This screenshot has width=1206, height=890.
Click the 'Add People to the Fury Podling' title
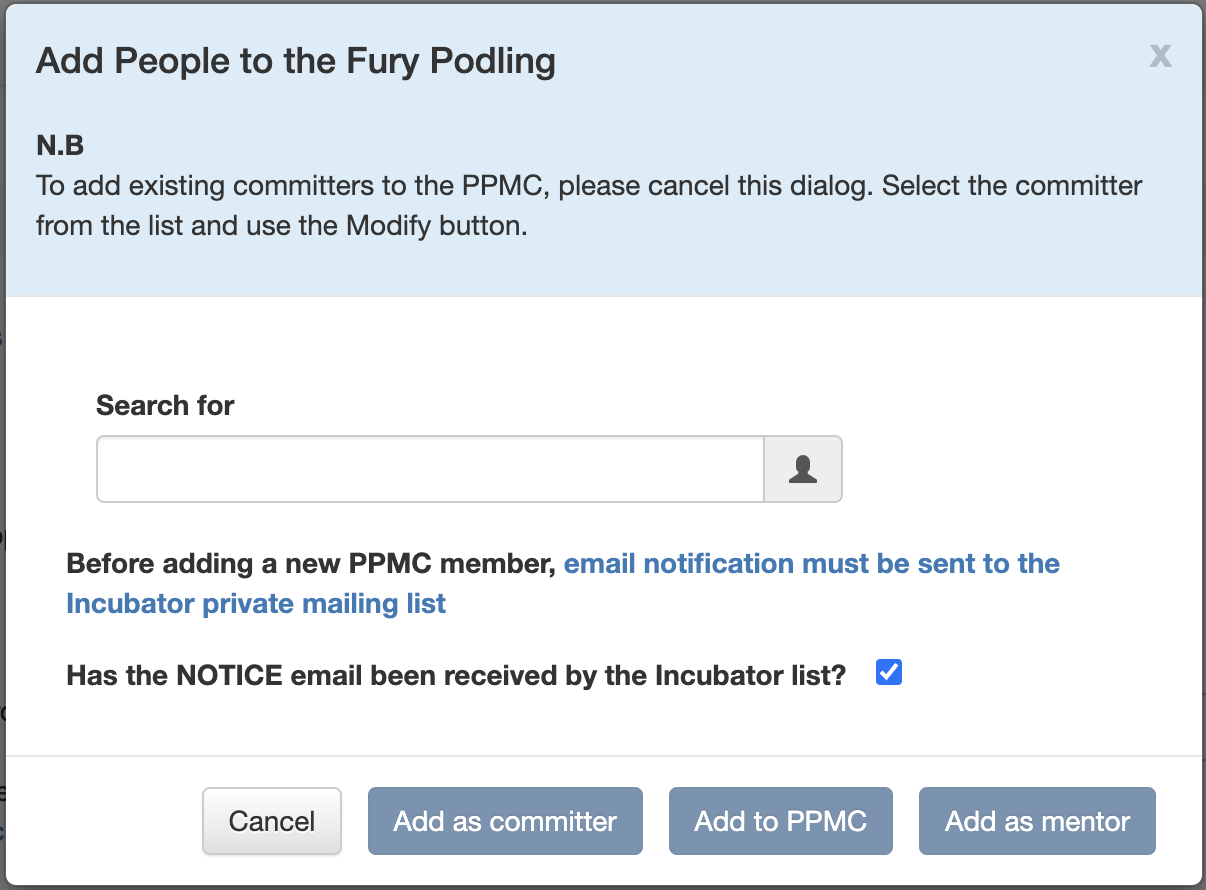(x=296, y=62)
